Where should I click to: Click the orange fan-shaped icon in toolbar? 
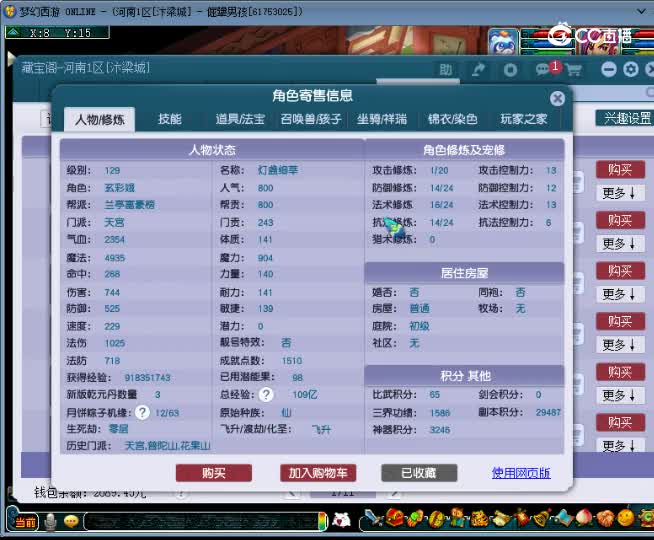pyautogui.click(x=606, y=518)
